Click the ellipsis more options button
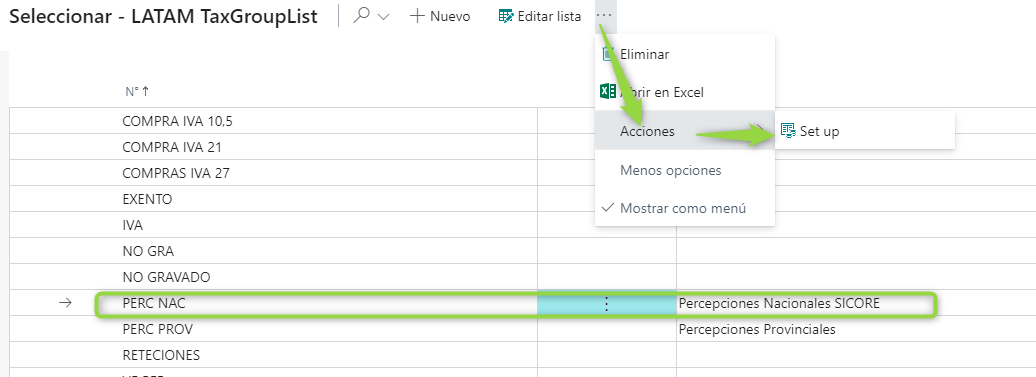 pos(604,15)
